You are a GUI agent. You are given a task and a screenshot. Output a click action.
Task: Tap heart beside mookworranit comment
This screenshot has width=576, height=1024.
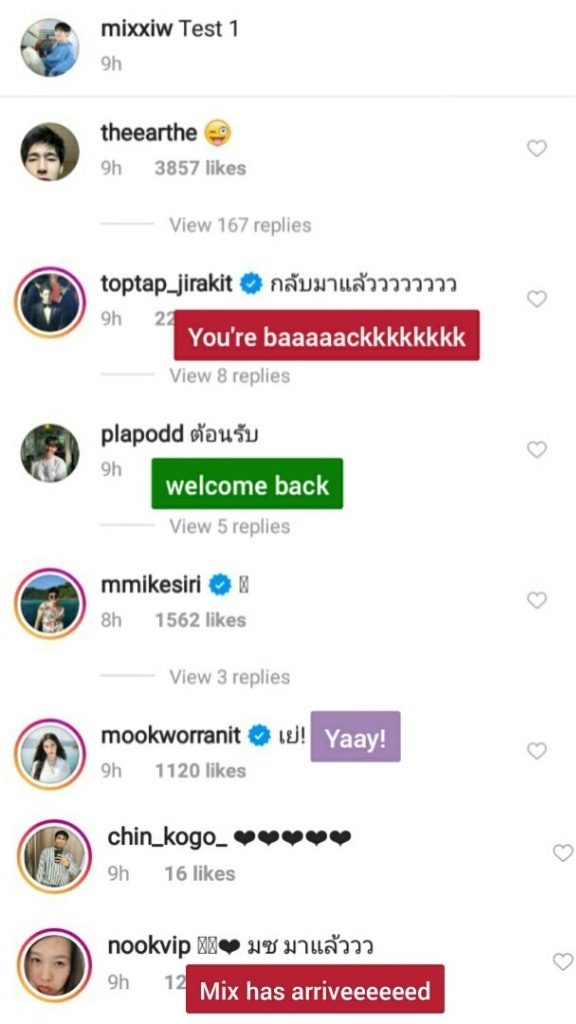coord(536,751)
